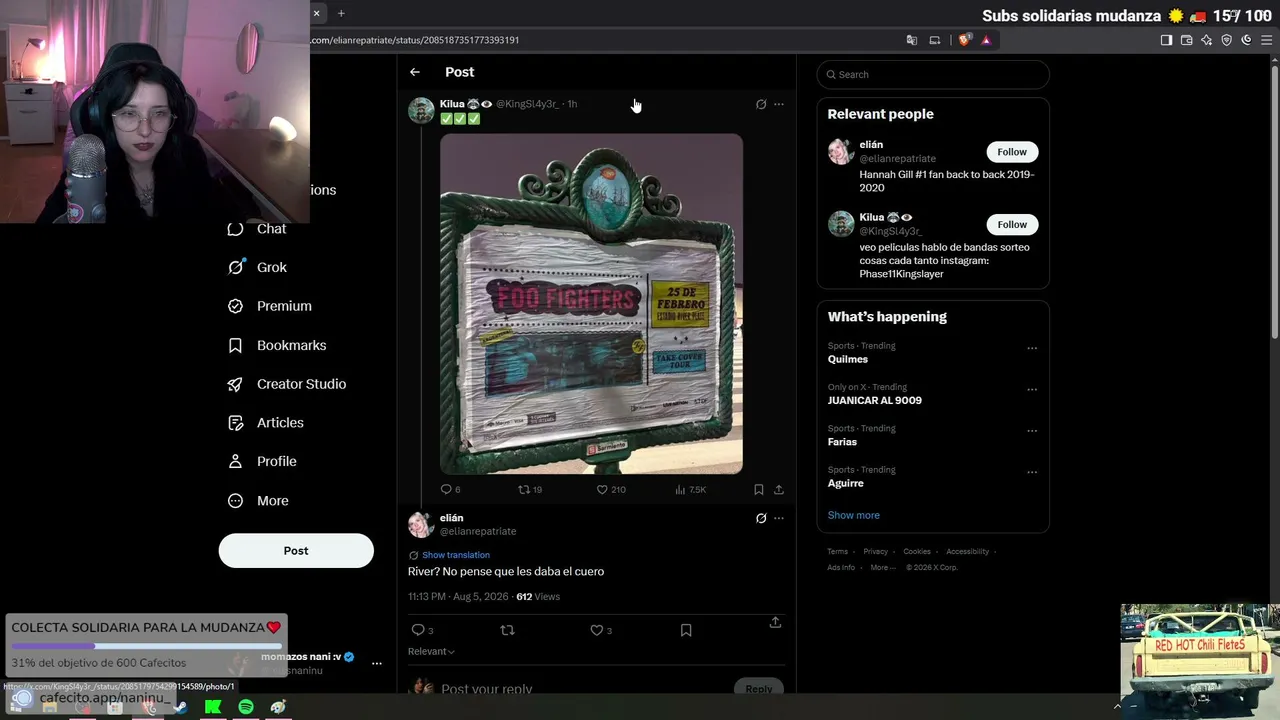Open options for Aguirre trend
Screen dimensions: 1280x720
1032,472
